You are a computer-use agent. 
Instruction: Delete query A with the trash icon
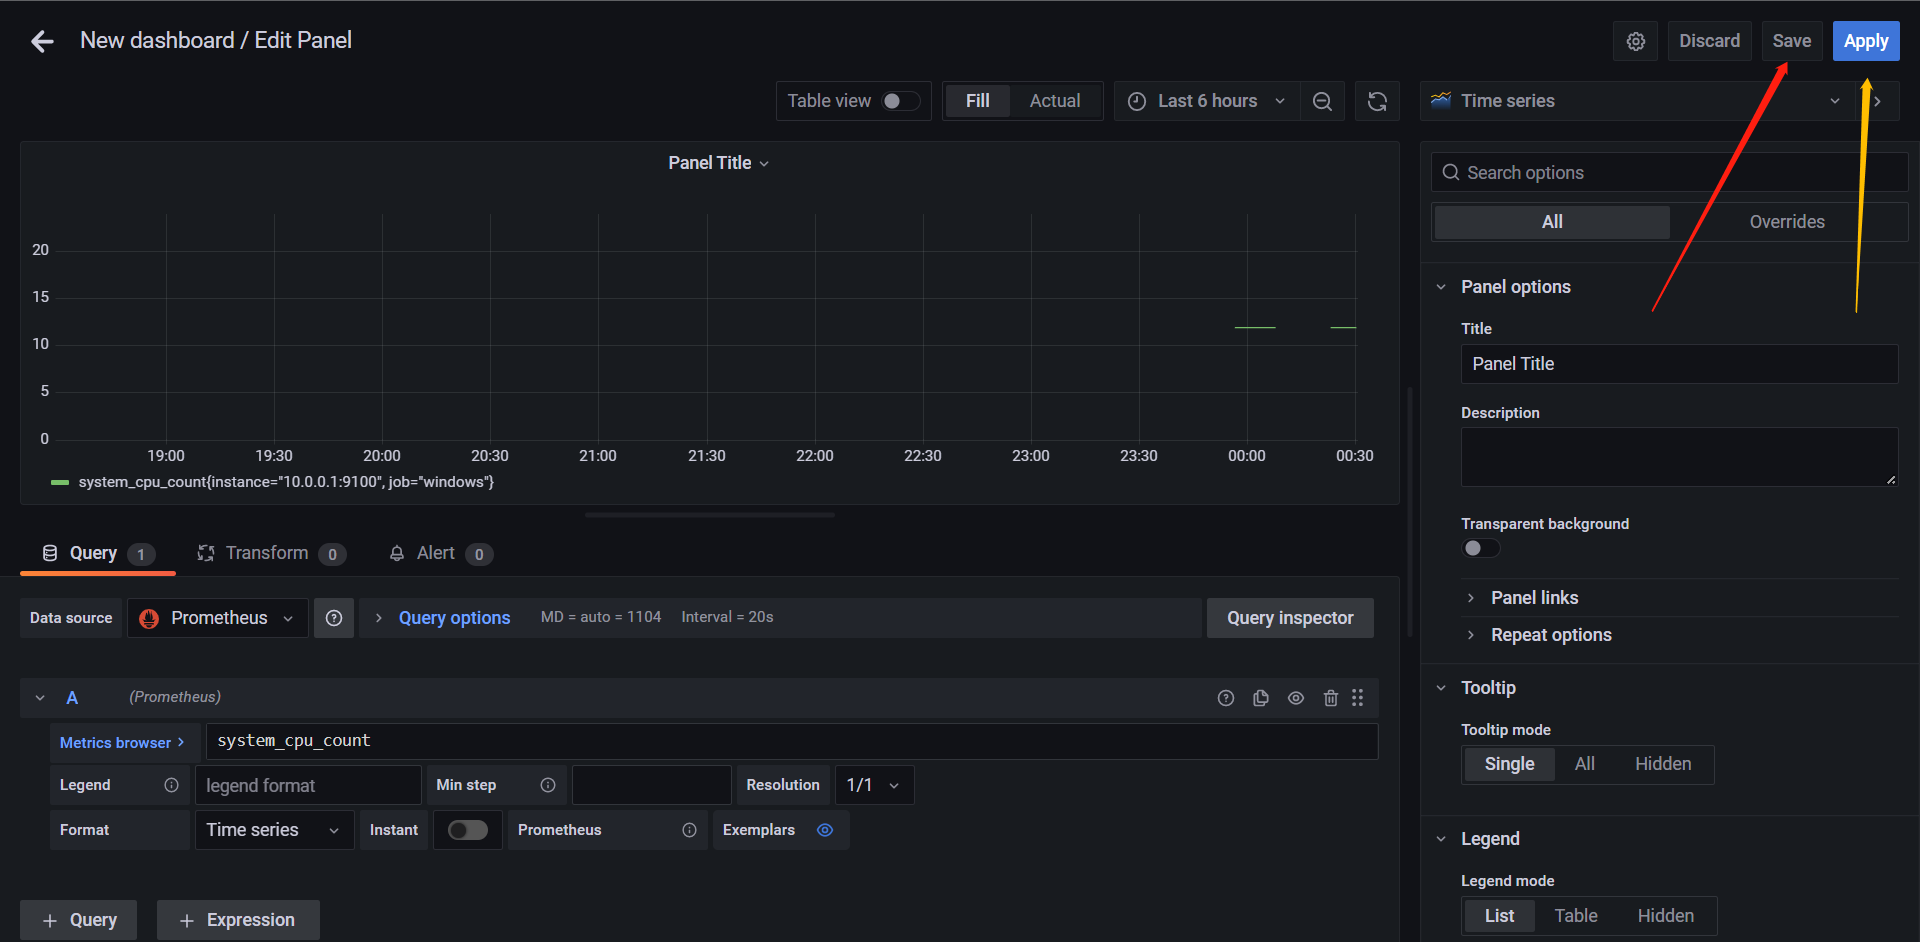pos(1331,698)
